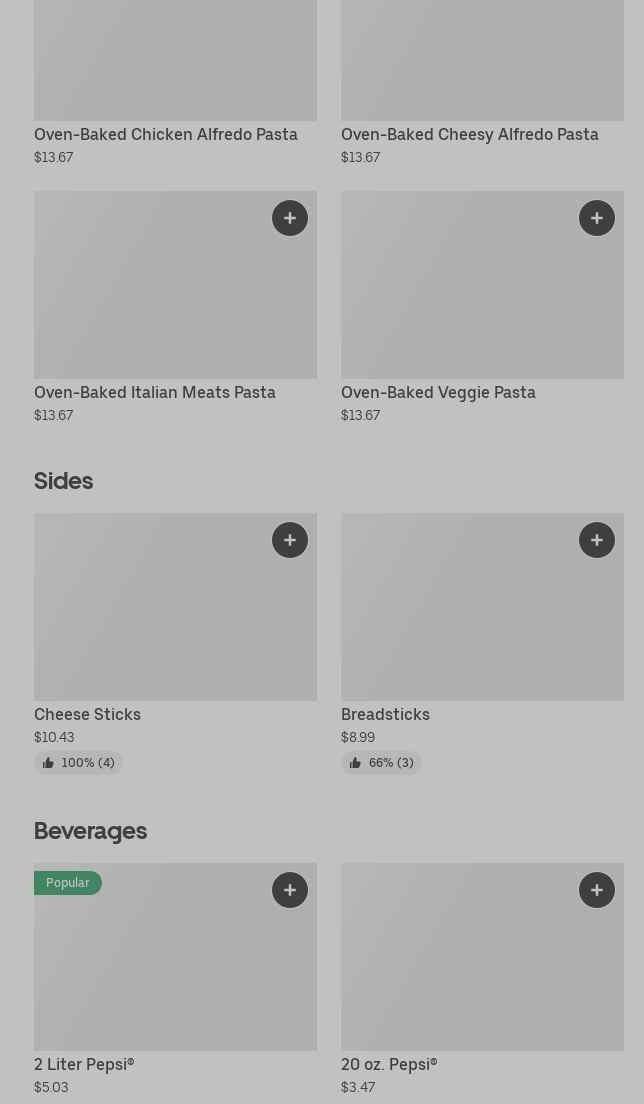The height and width of the screenshot is (1104, 644).
Task: Click thumbs-up rating on Cheese Sticks
Action: point(78,763)
